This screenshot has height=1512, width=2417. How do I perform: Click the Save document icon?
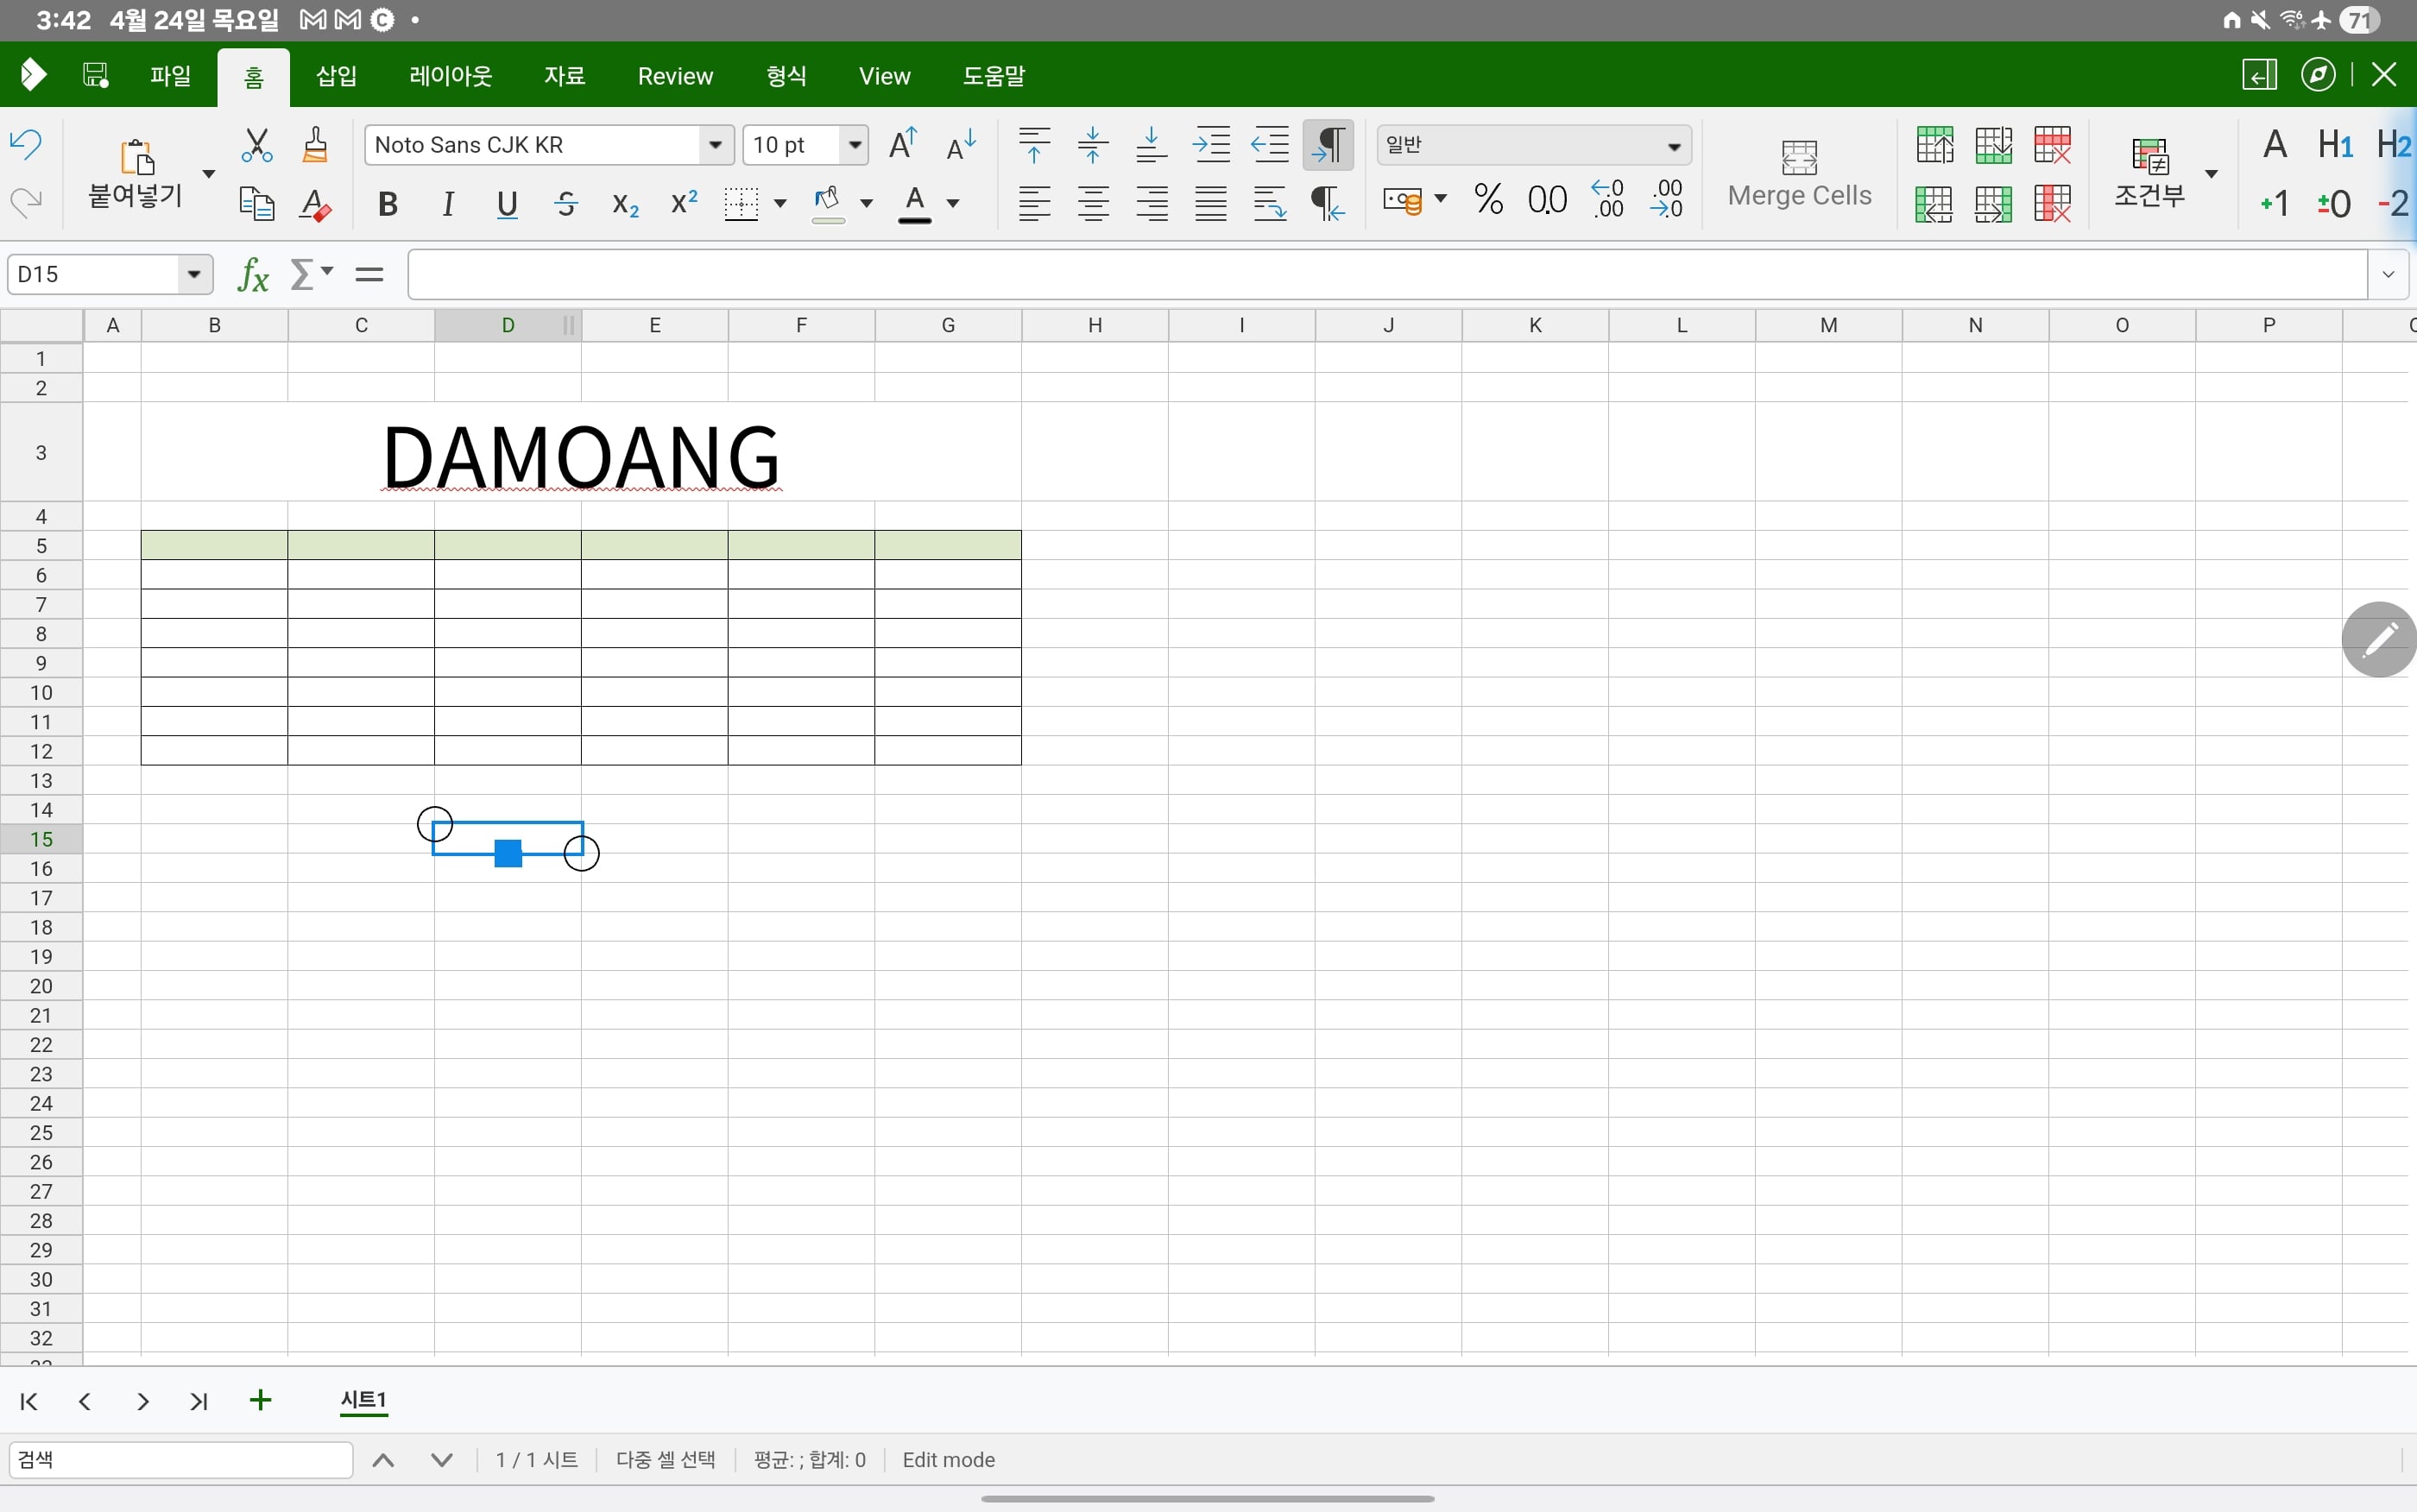point(96,75)
